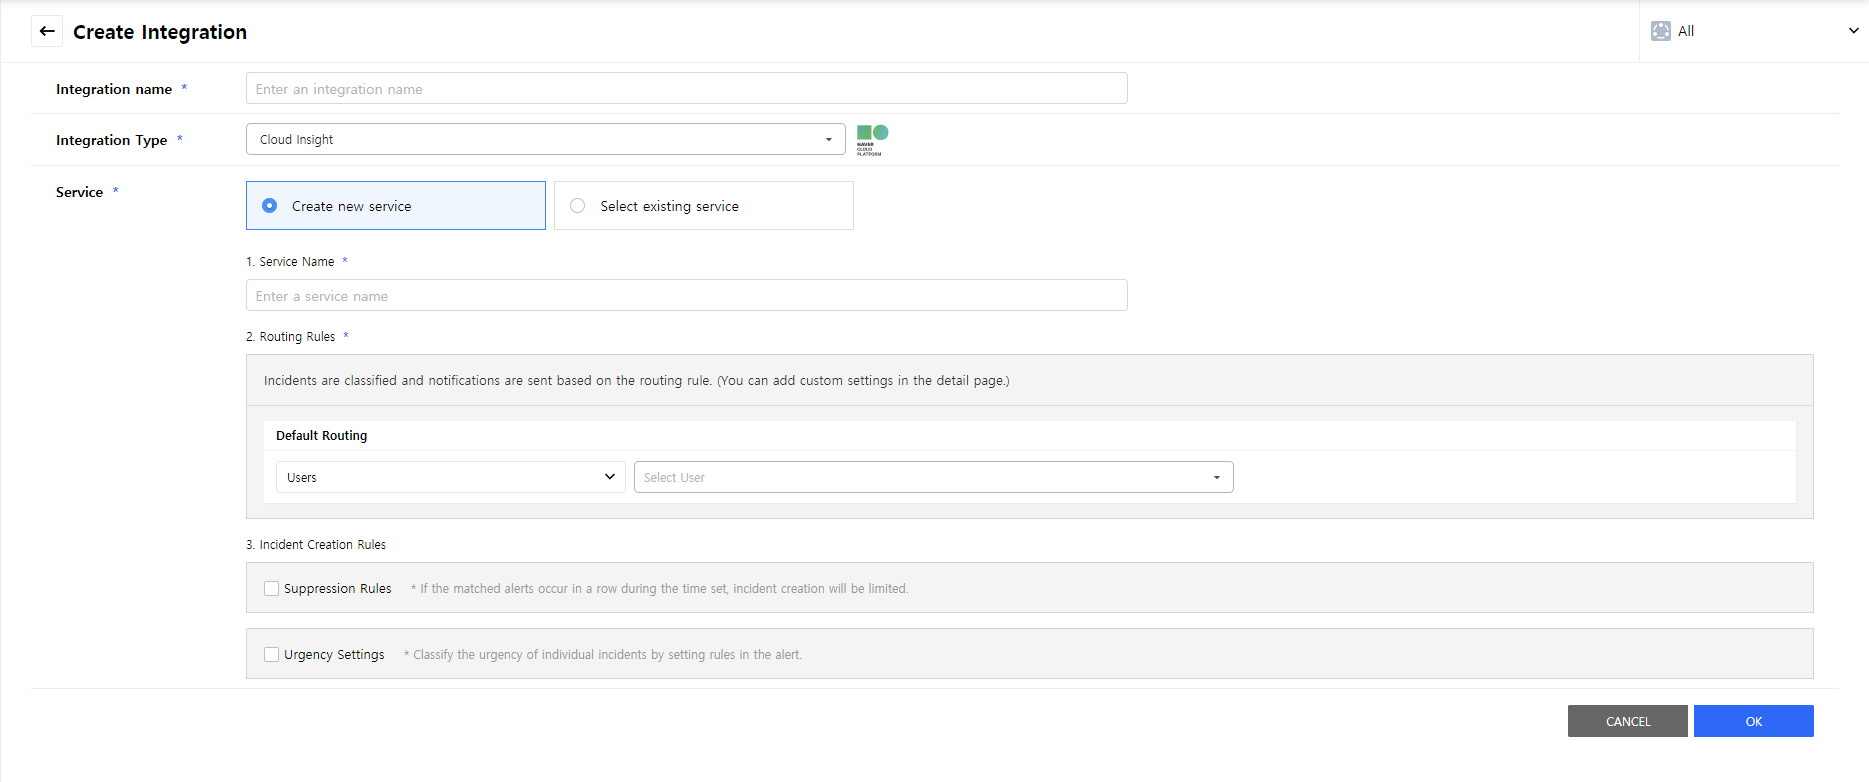
Task: Click the Create Integration page title
Action: (160, 32)
